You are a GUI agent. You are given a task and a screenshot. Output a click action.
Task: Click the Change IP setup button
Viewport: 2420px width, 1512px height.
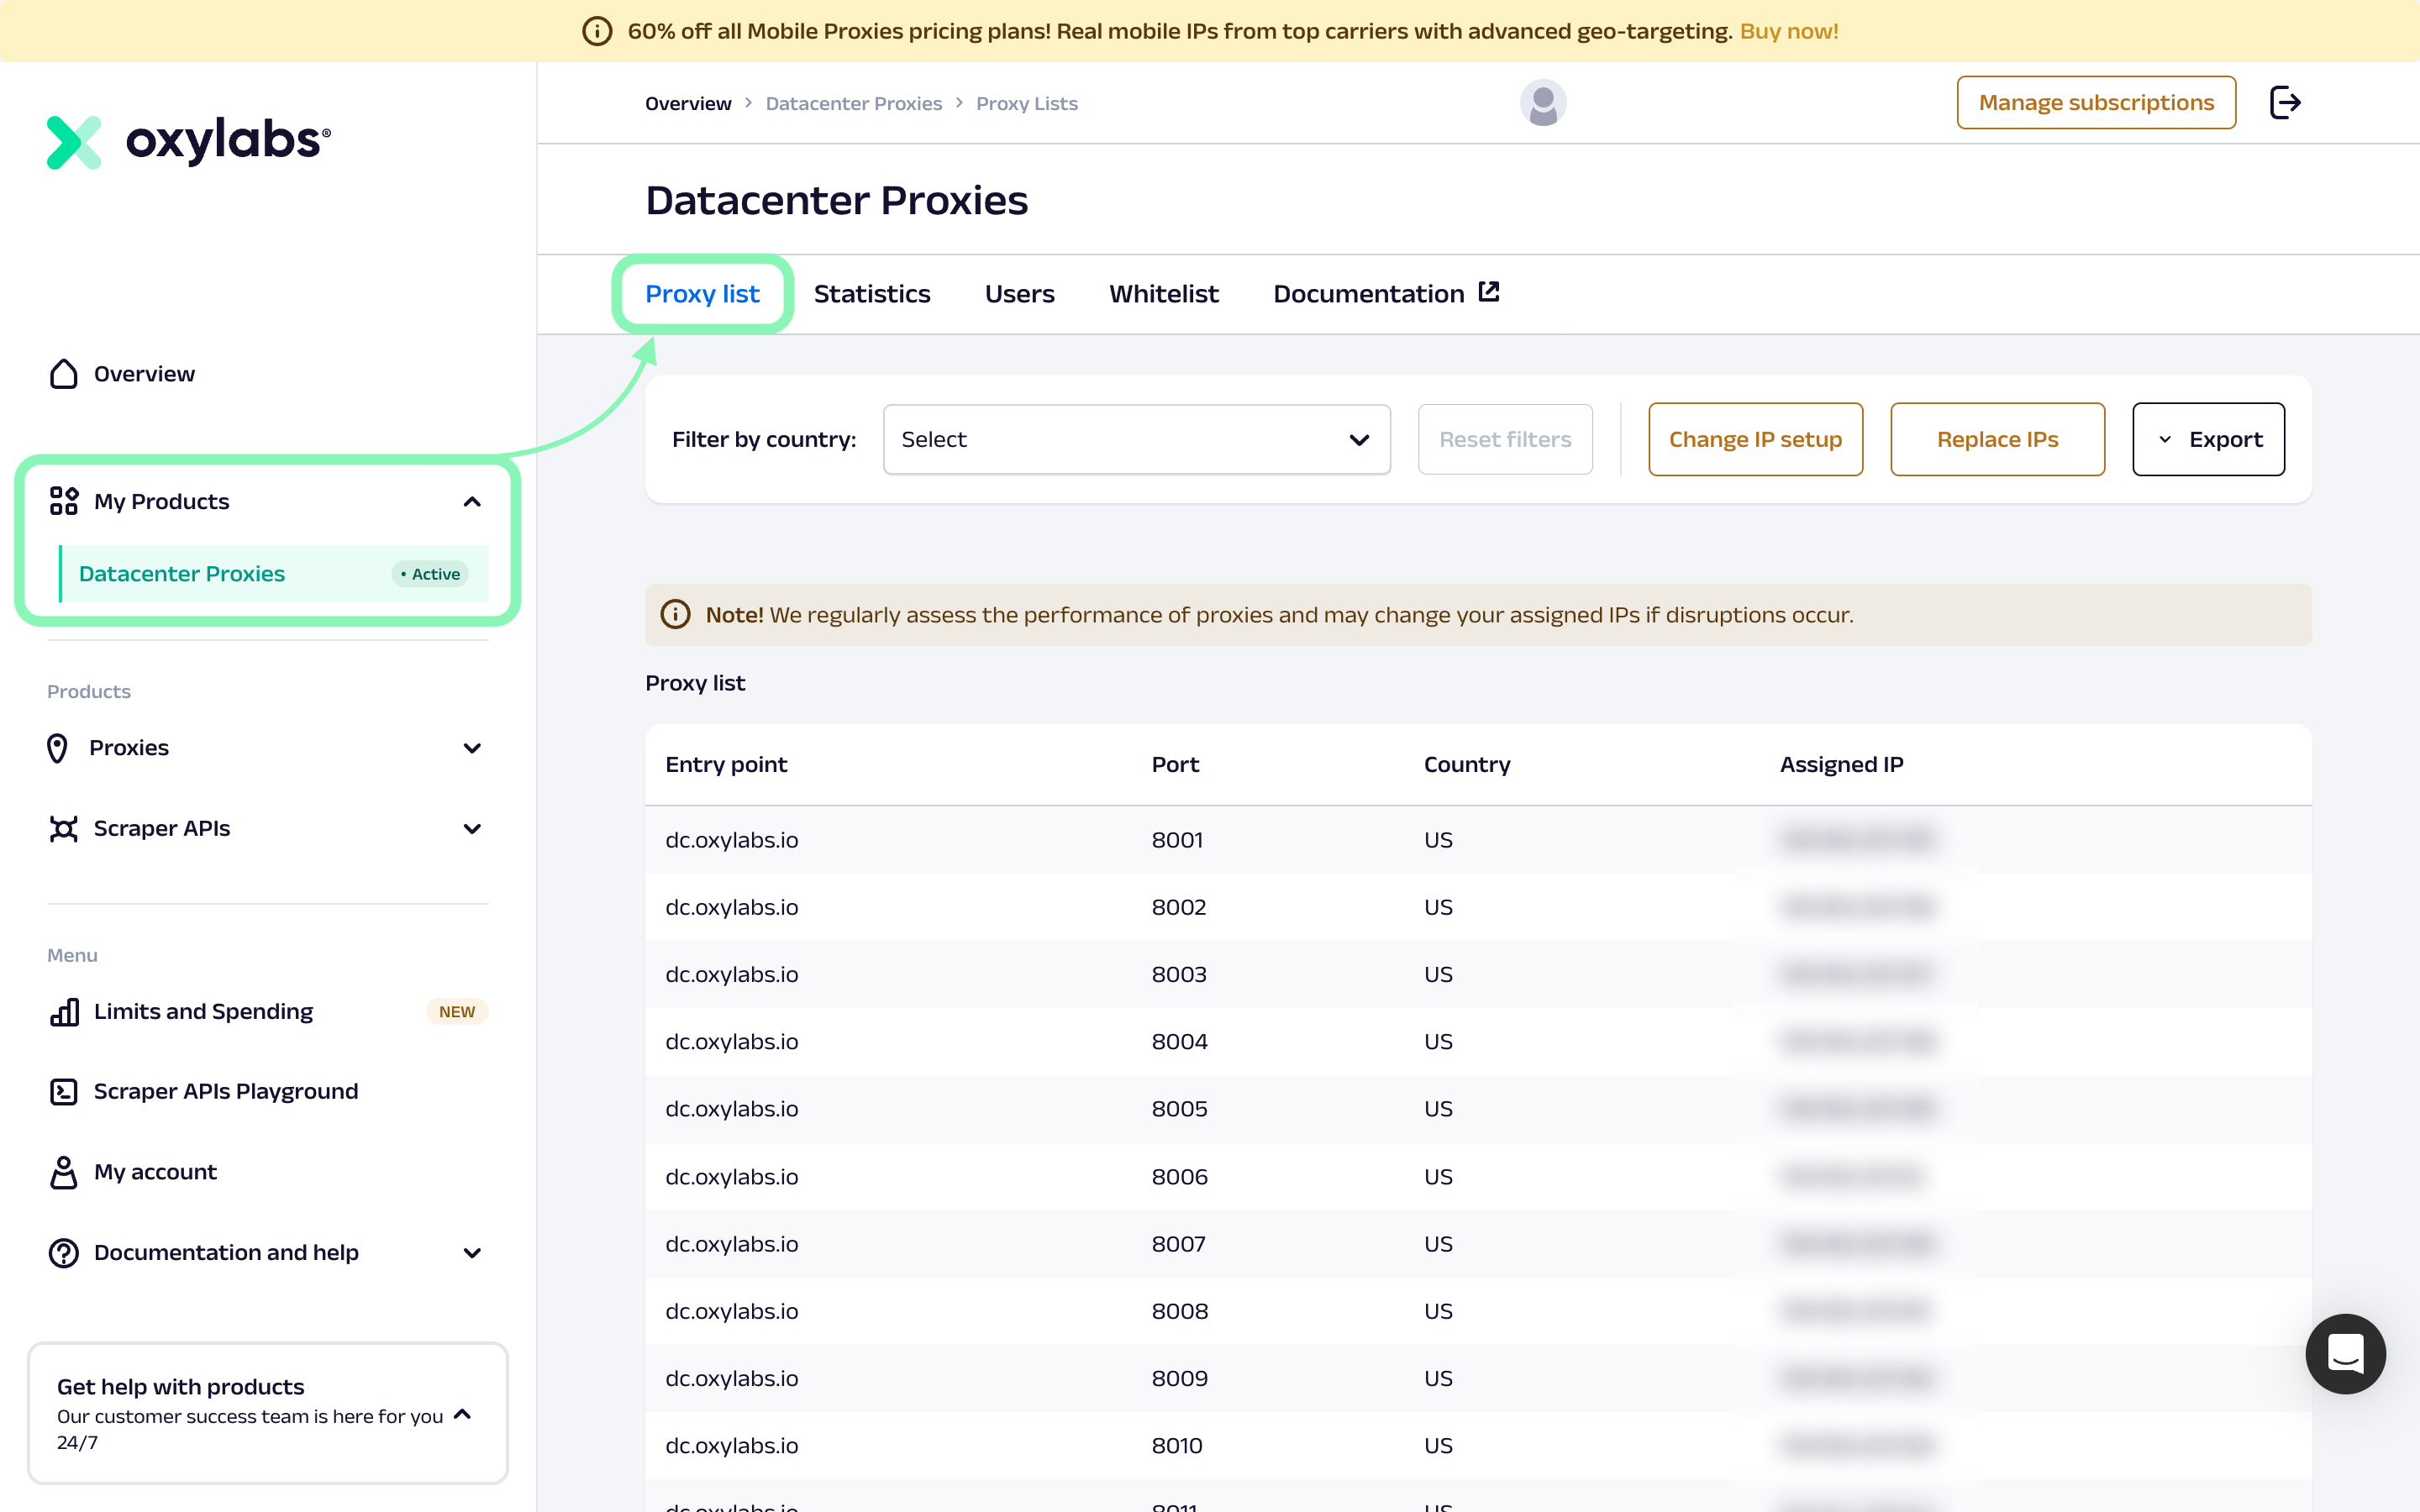1754,440
